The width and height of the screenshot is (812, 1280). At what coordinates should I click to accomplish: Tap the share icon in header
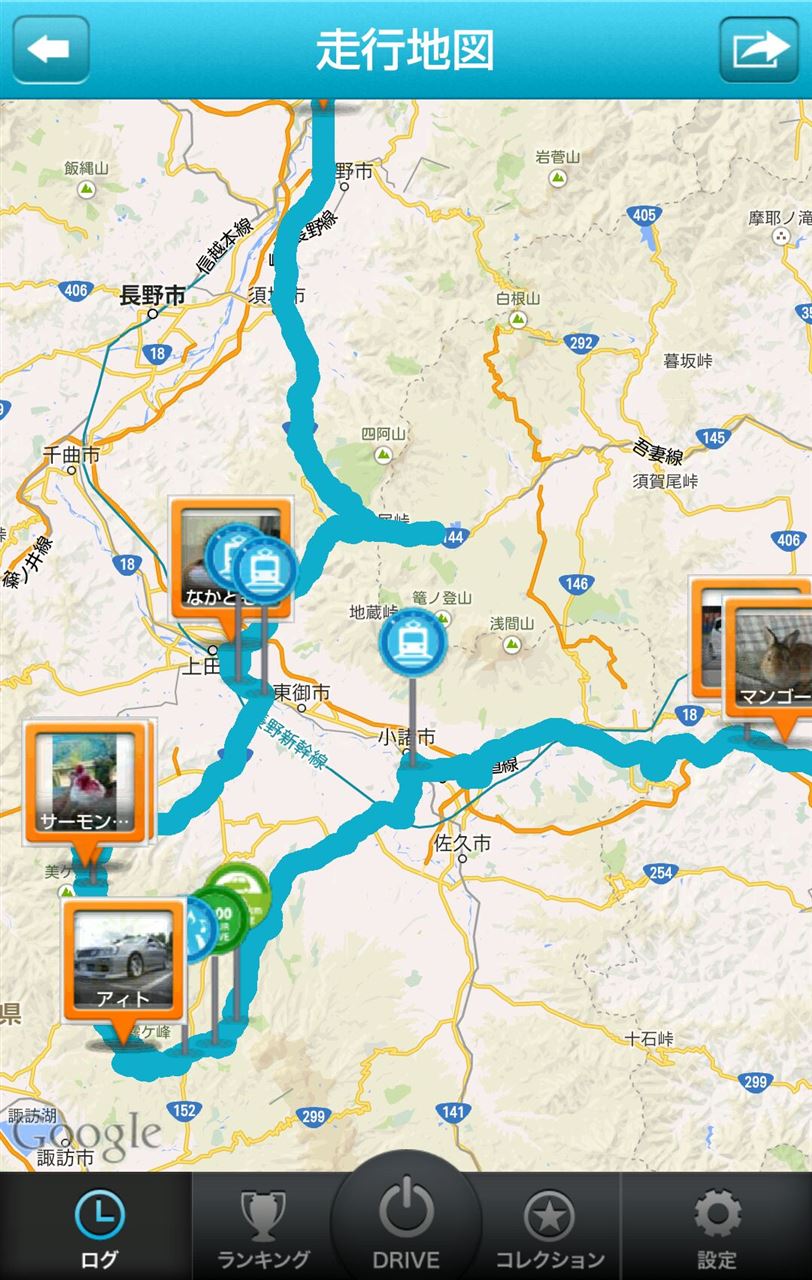759,49
